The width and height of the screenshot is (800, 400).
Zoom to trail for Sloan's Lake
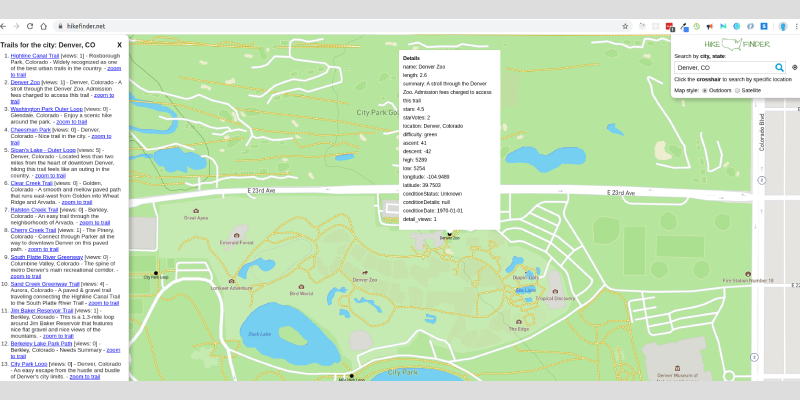[50, 175]
